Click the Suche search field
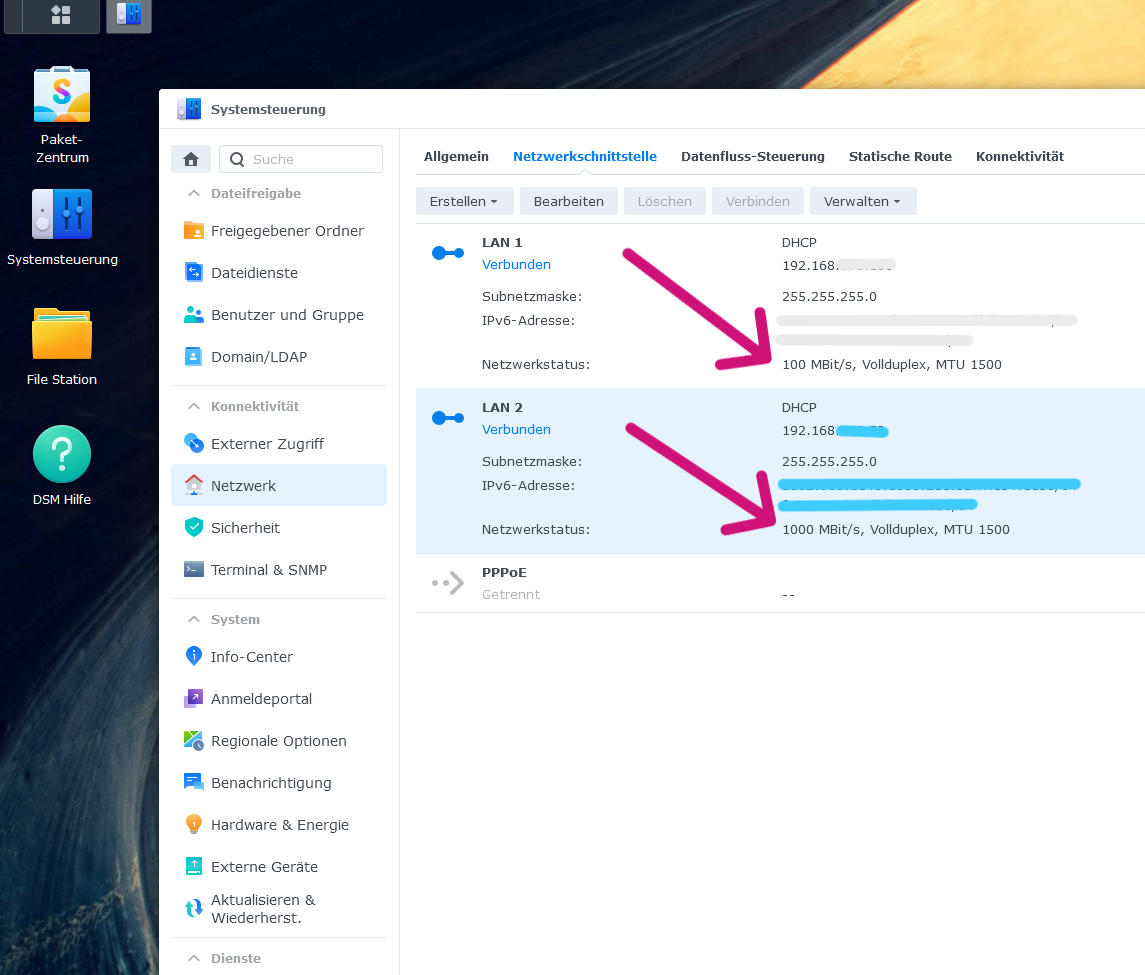 pyautogui.click(x=301, y=159)
